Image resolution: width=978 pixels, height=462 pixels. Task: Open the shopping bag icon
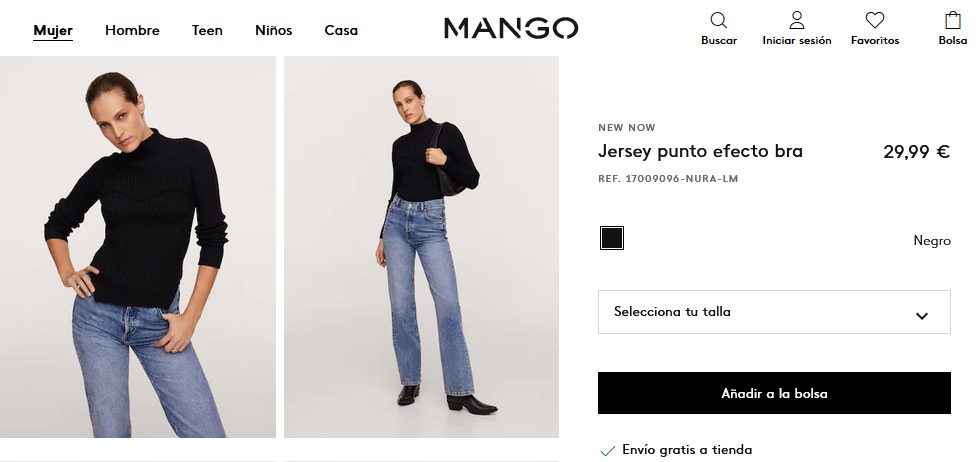tap(952, 20)
